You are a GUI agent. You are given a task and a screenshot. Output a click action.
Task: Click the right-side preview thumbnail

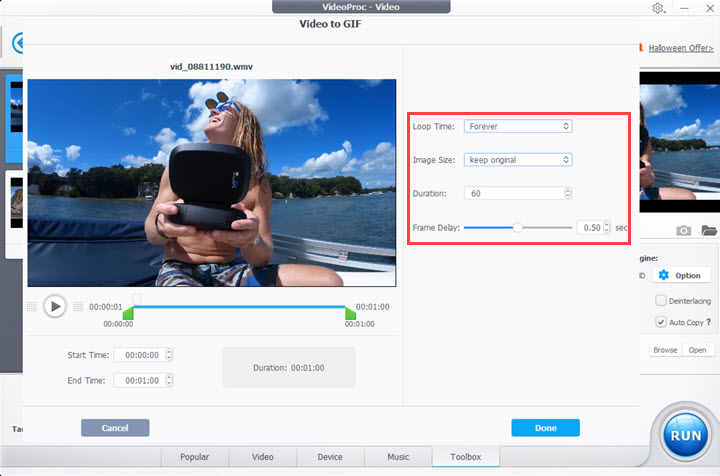(680, 142)
